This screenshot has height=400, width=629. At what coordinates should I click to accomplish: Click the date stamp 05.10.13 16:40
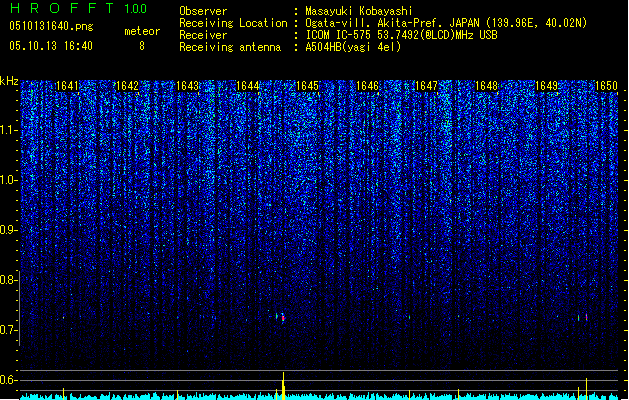51,46
